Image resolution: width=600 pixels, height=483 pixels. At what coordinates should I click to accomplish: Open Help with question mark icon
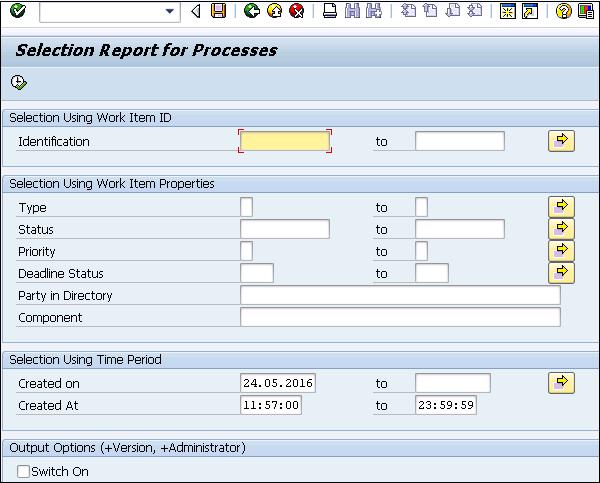[x=563, y=11]
